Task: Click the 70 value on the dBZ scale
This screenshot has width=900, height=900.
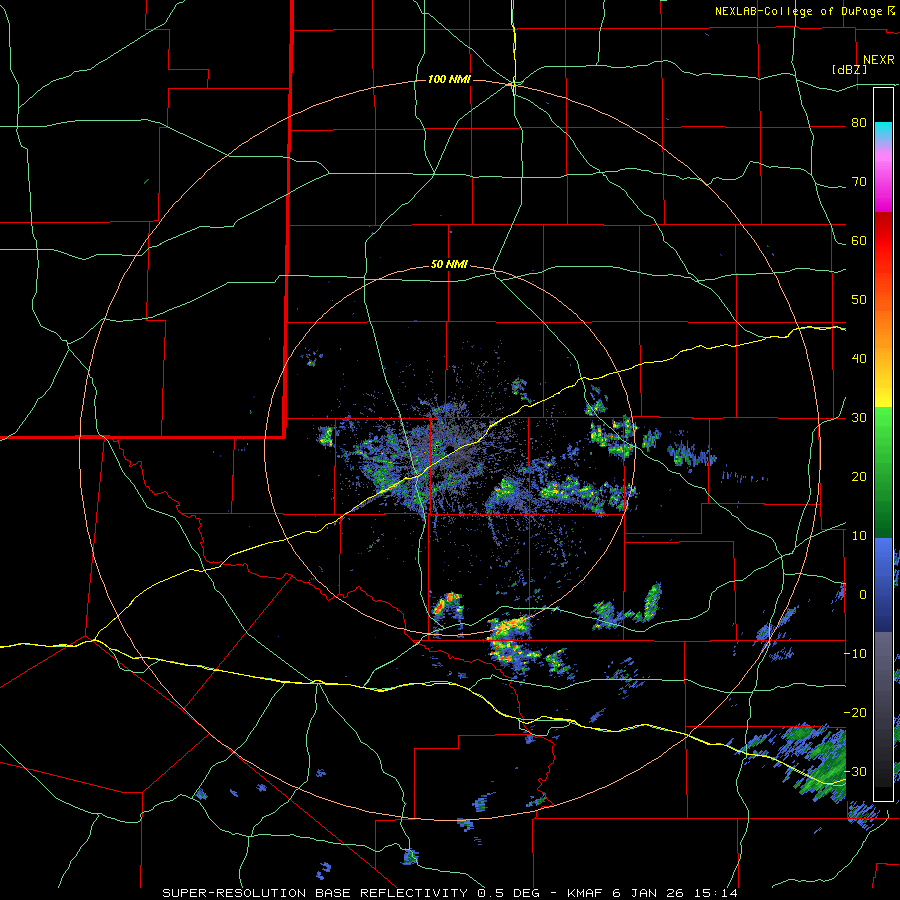Action: [x=859, y=182]
